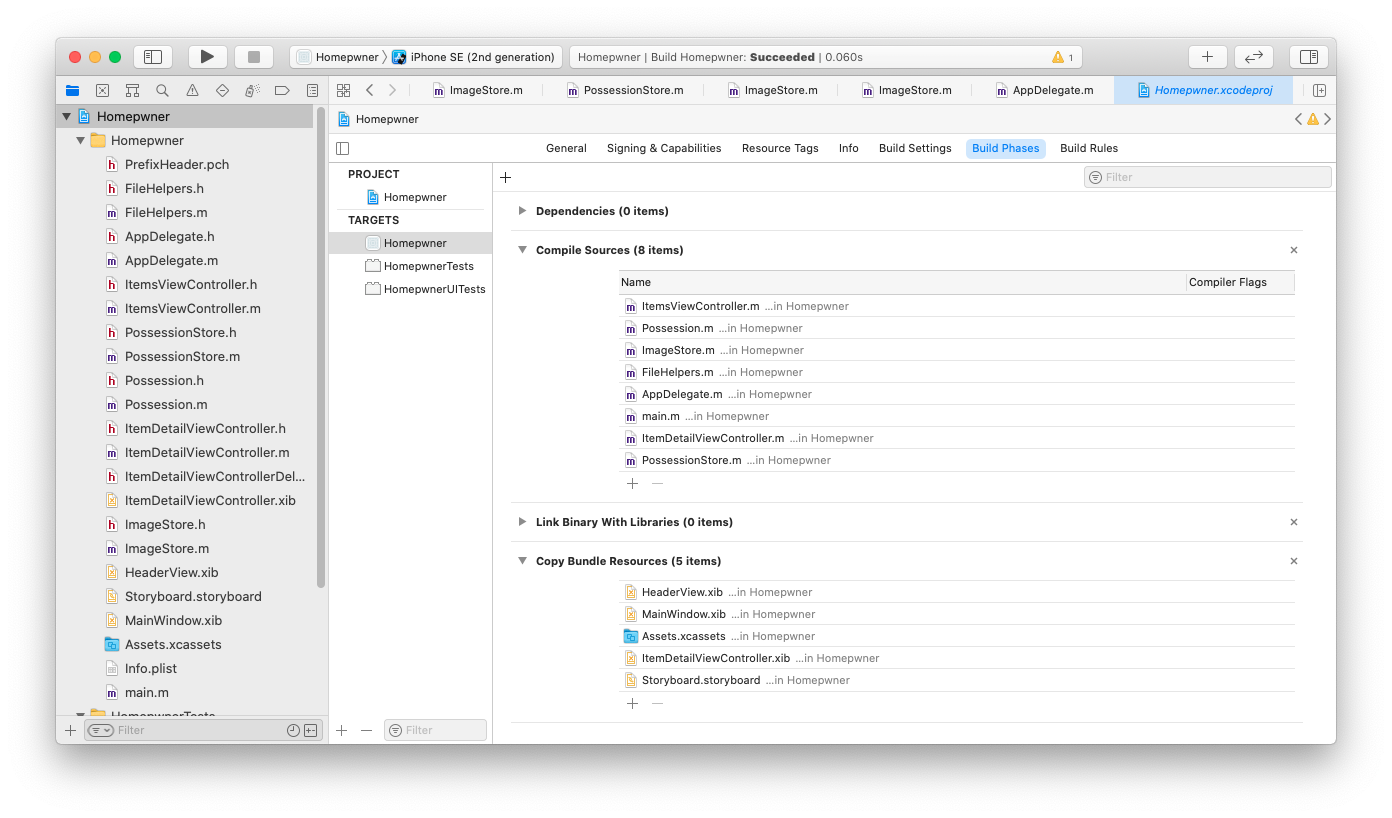Open the Test navigator diamond icon
Image resolution: width=1392 pixels, height=818 pixels.
[x=222, y=90]
